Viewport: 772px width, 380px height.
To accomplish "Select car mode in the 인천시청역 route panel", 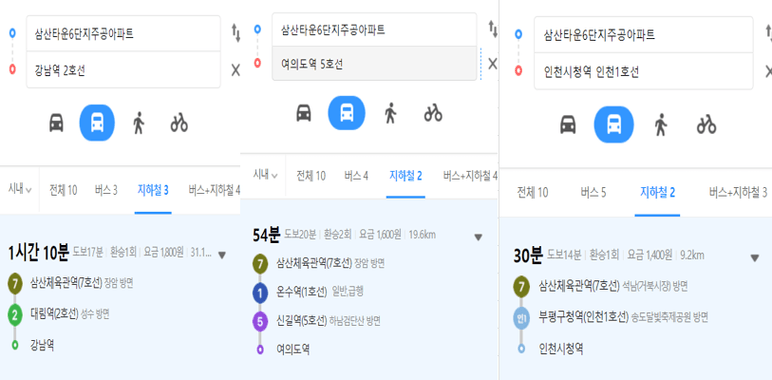I will pos(568,125).
